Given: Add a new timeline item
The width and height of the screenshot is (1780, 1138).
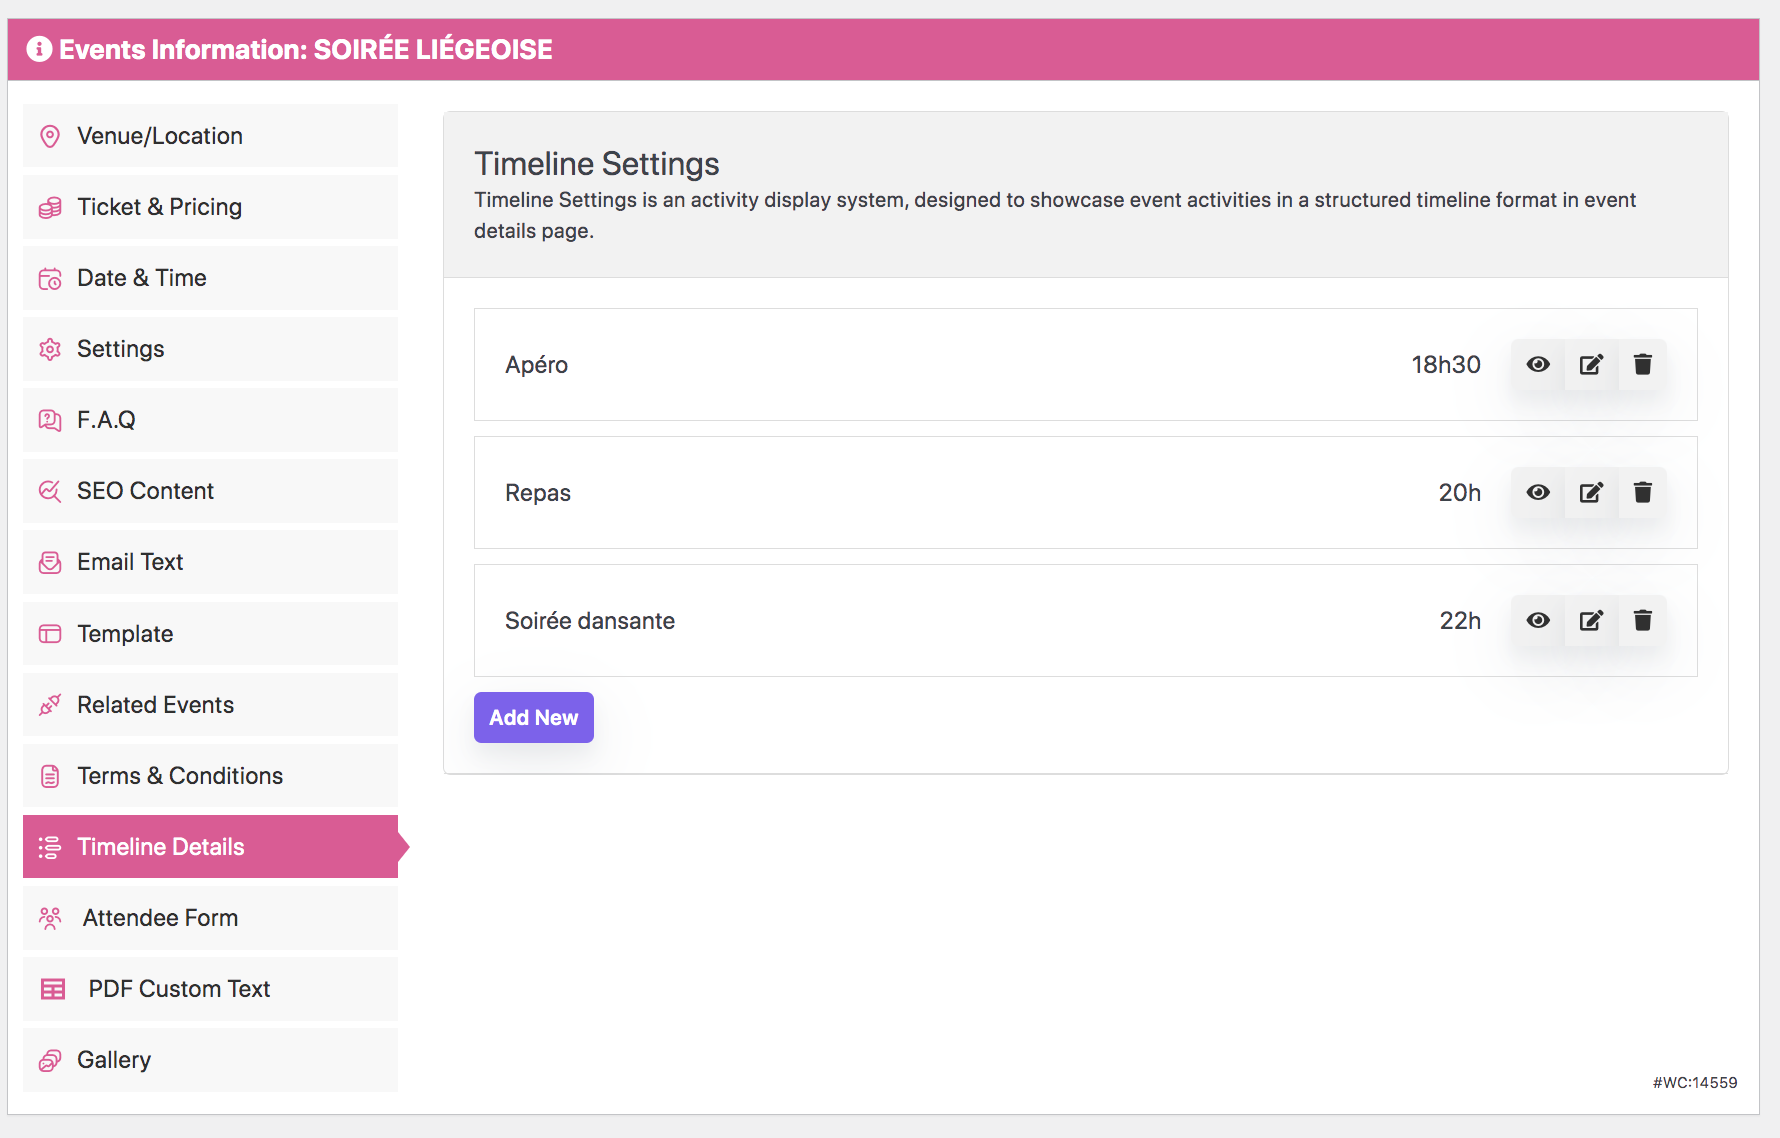Looking at the screenshot, I should tap(533, 718).
